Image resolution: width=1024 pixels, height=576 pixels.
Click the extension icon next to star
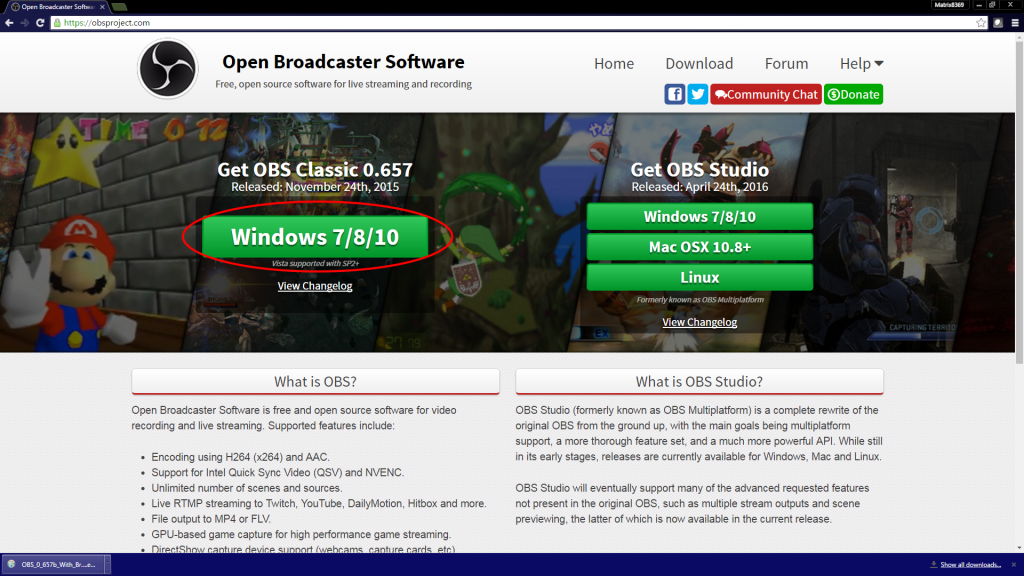[x=998, y=22]
